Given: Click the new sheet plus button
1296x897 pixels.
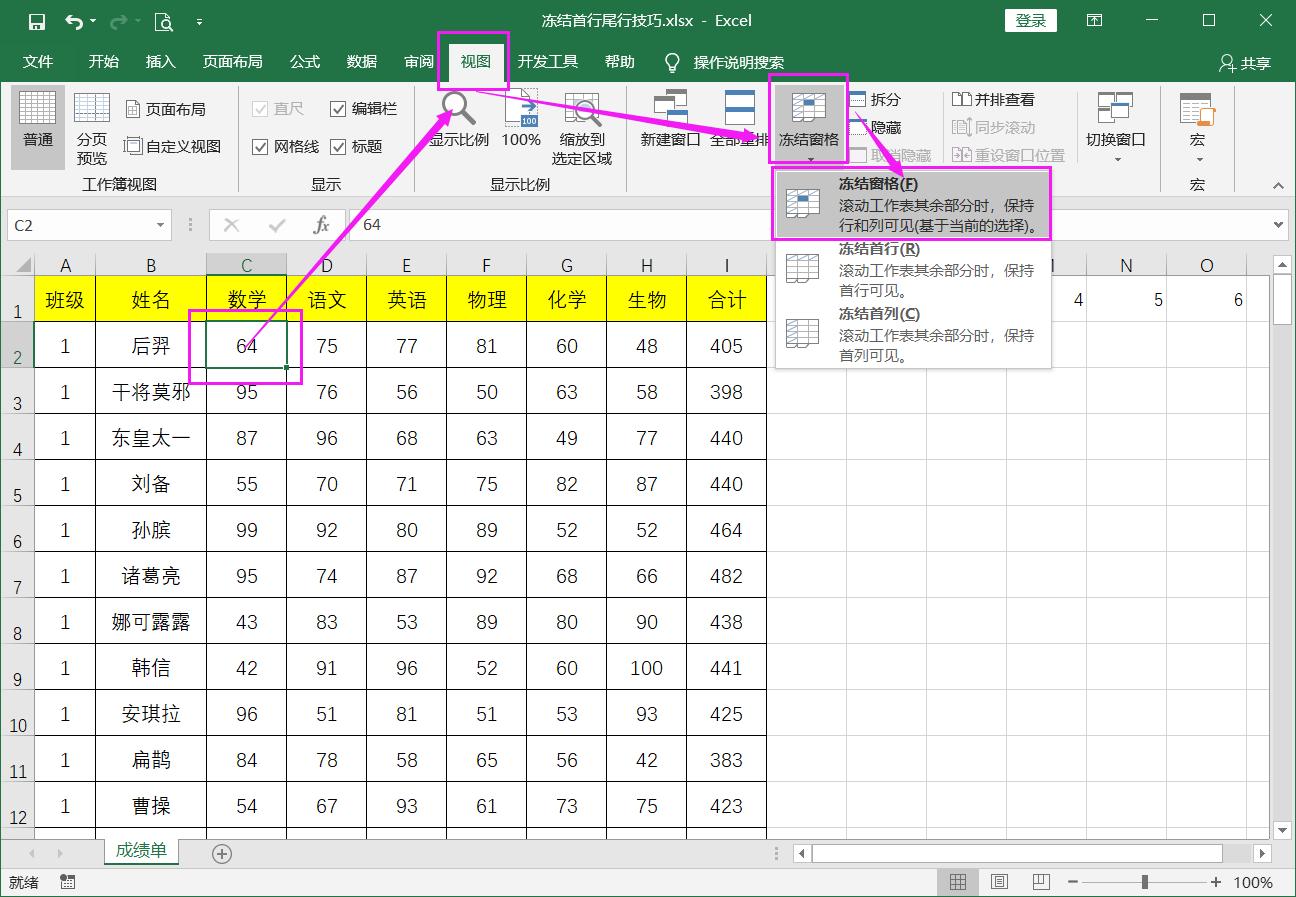Looking at the screenshot, I should click(222, 853).
